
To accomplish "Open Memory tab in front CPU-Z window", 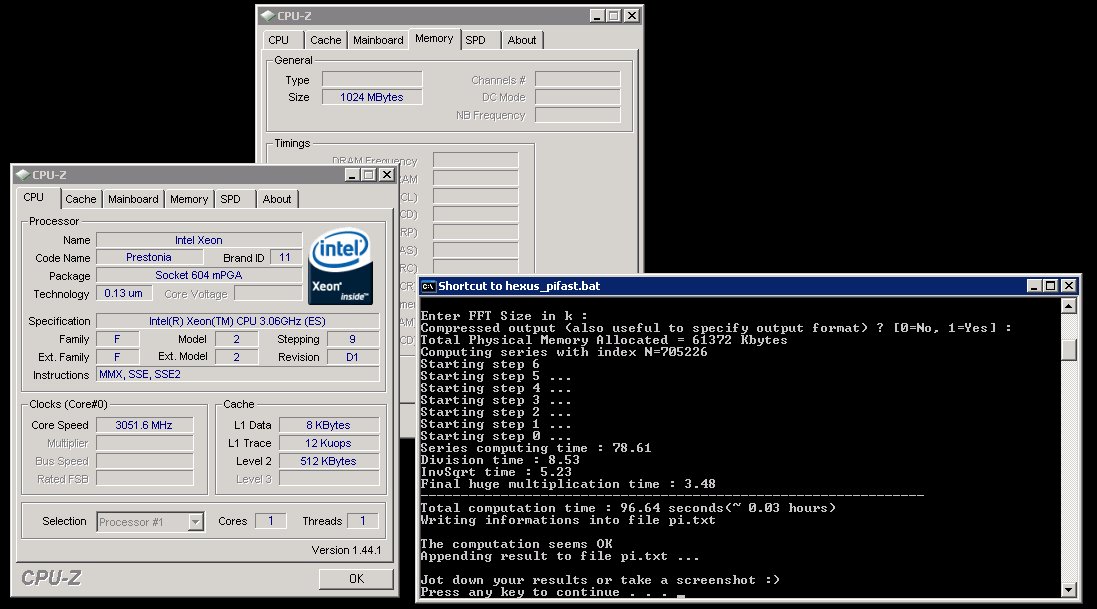I will pos(189,200).
